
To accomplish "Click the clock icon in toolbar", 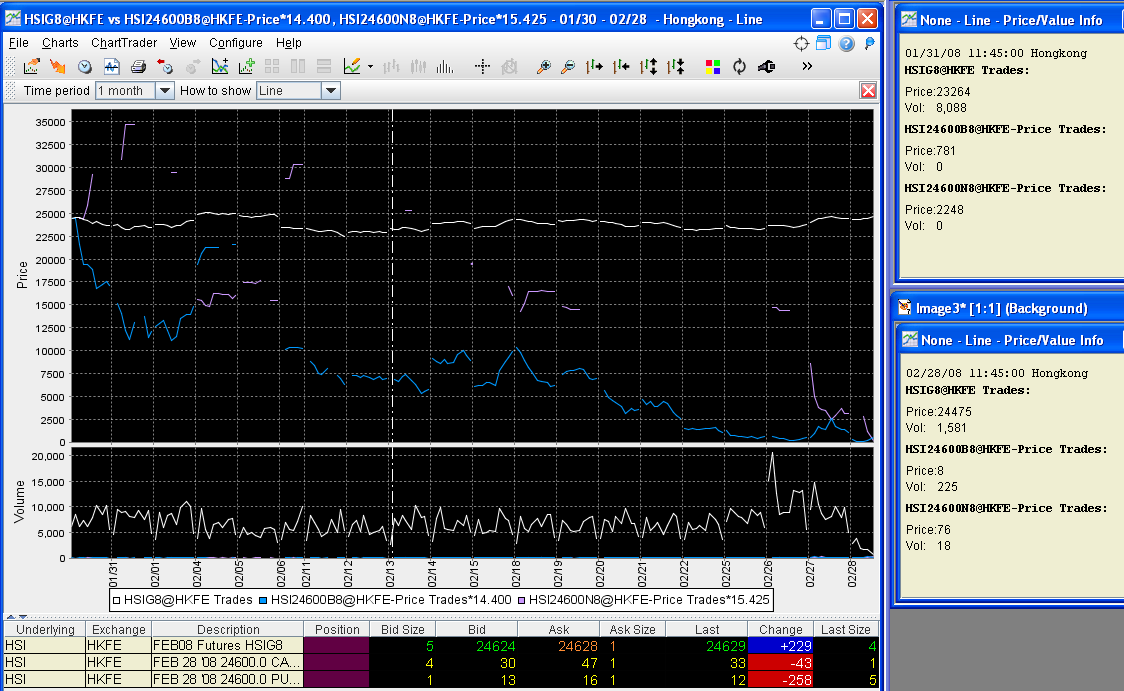I will pos(85,67).
